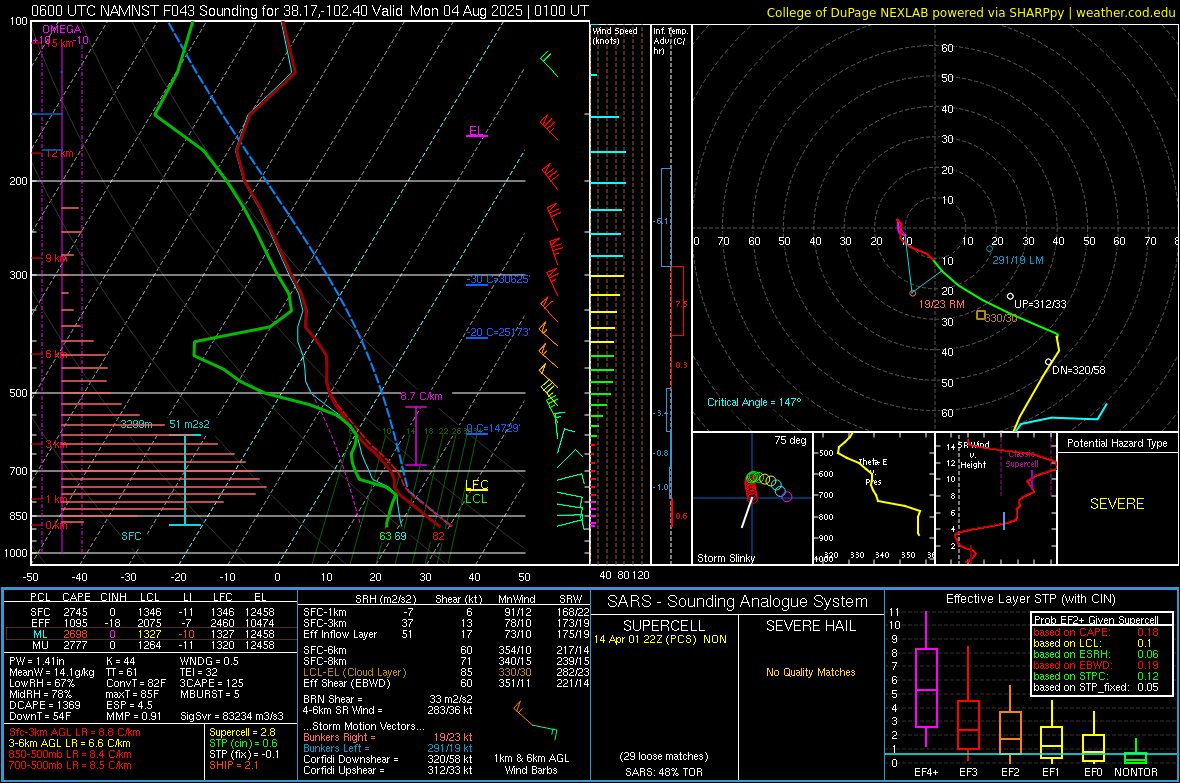Click the Critical Angle = 147° text
Viewport: 1180px width, 783px height.
pos(754,402)
